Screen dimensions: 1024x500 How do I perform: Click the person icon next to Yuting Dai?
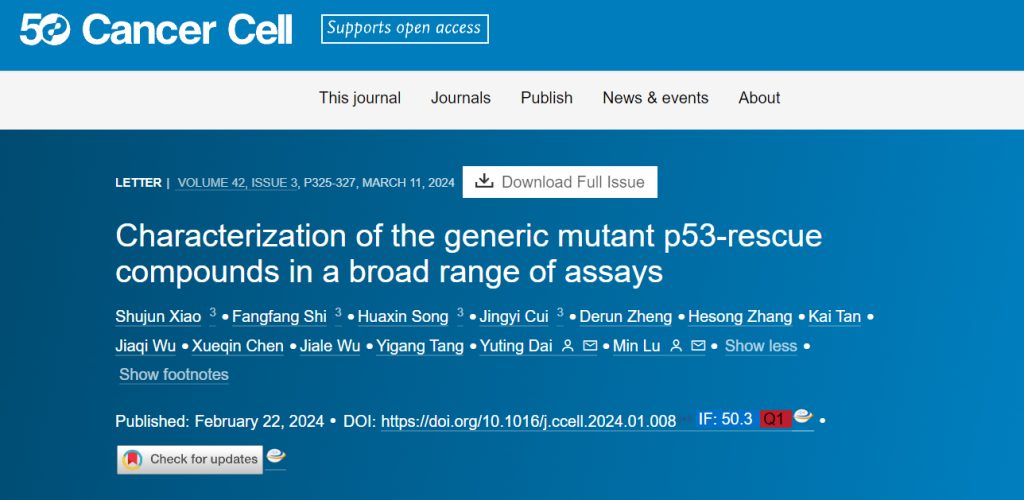[567, 346]
